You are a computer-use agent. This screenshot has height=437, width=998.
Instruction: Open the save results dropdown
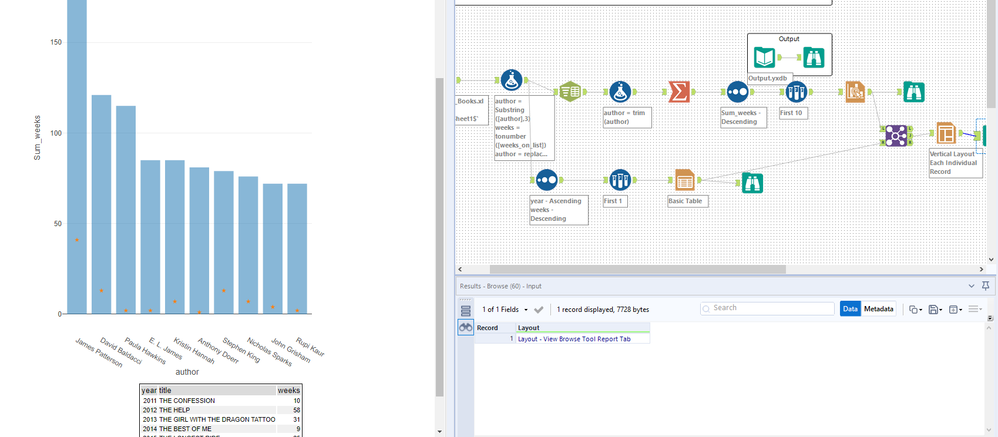[936, 310]
